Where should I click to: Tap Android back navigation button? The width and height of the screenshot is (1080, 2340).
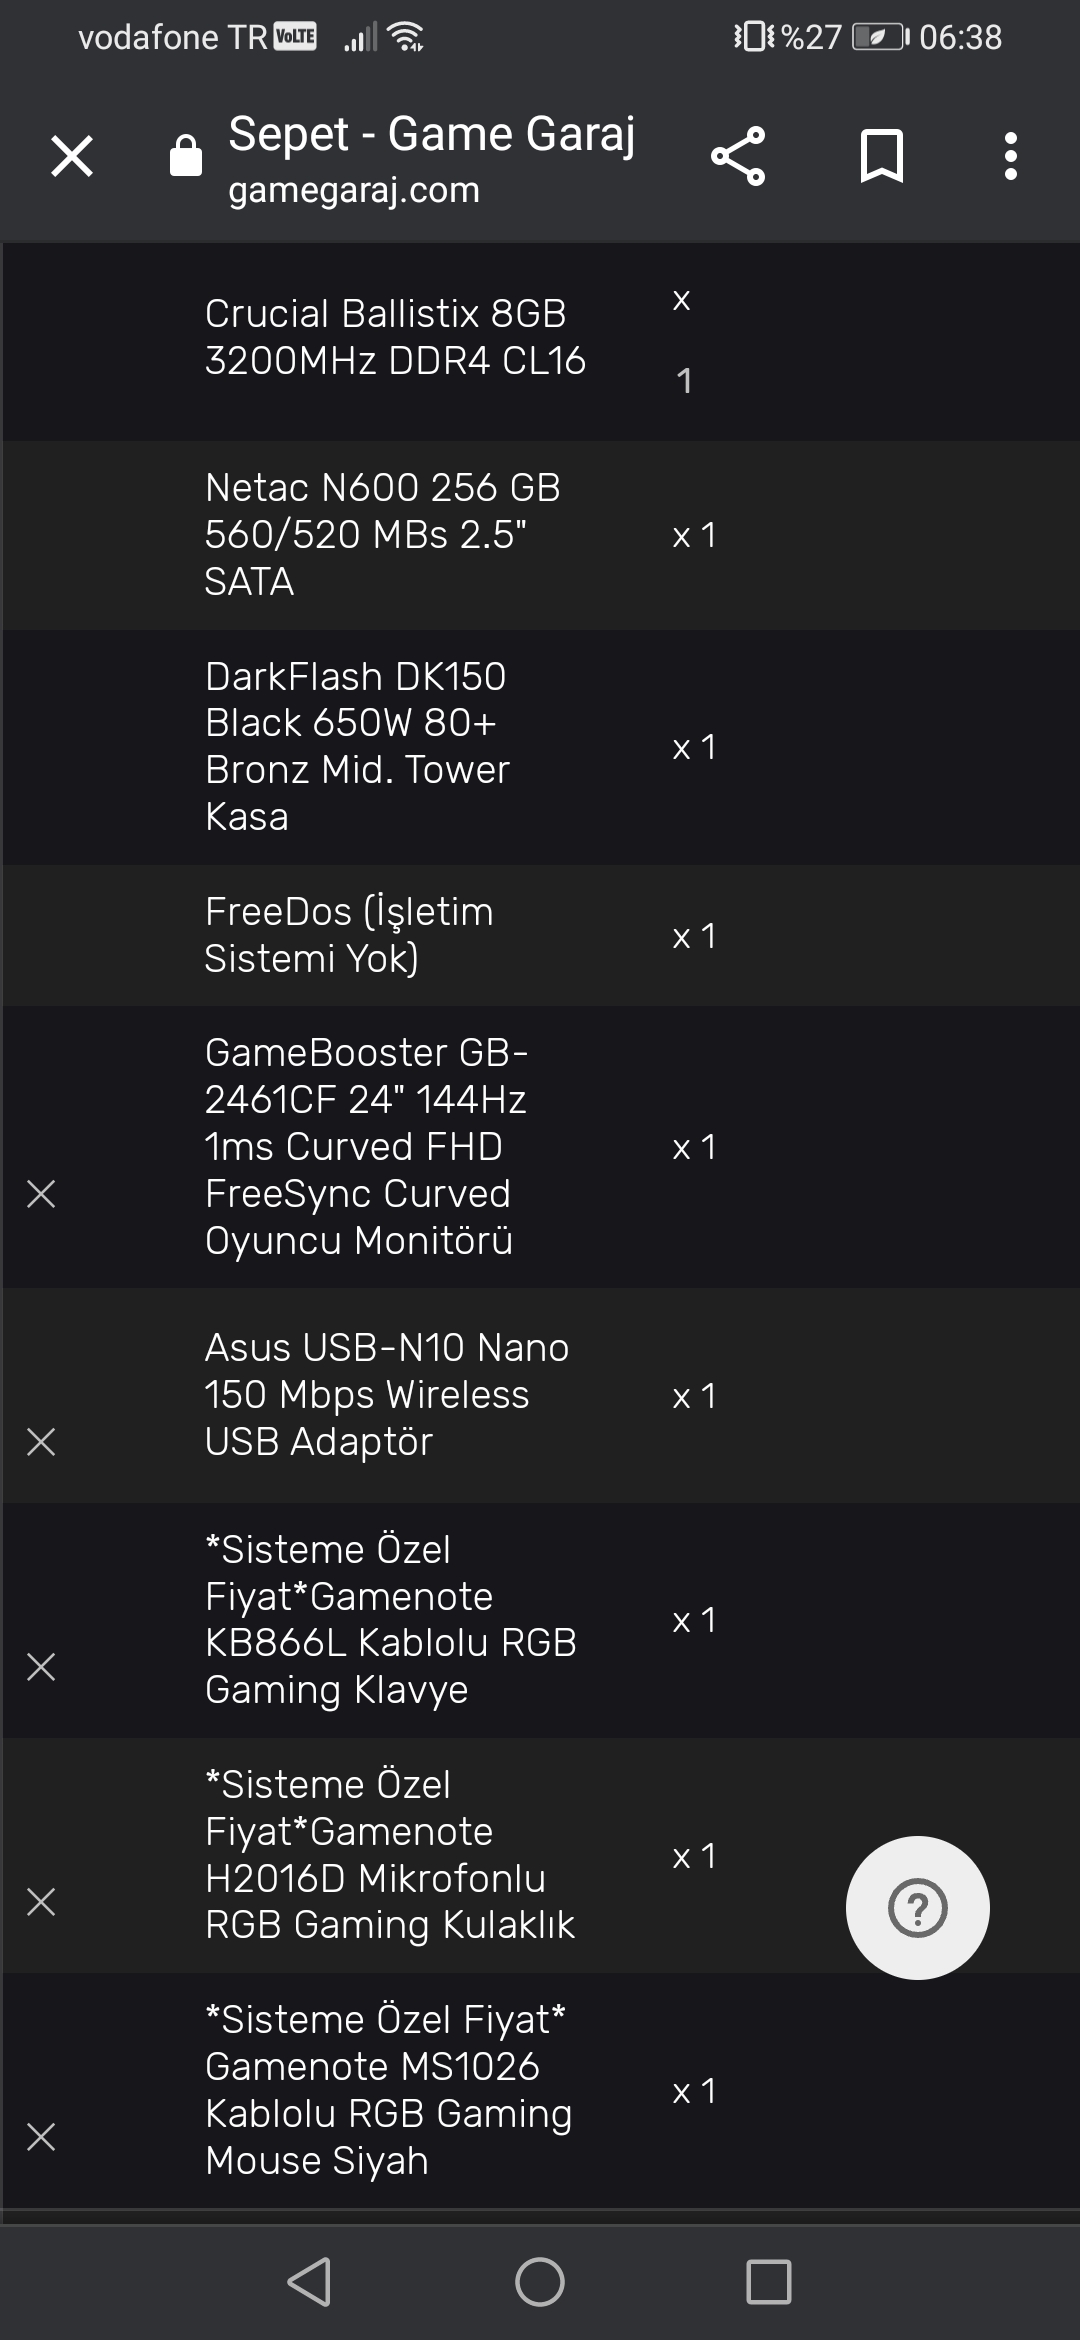tap(309, 2282)
